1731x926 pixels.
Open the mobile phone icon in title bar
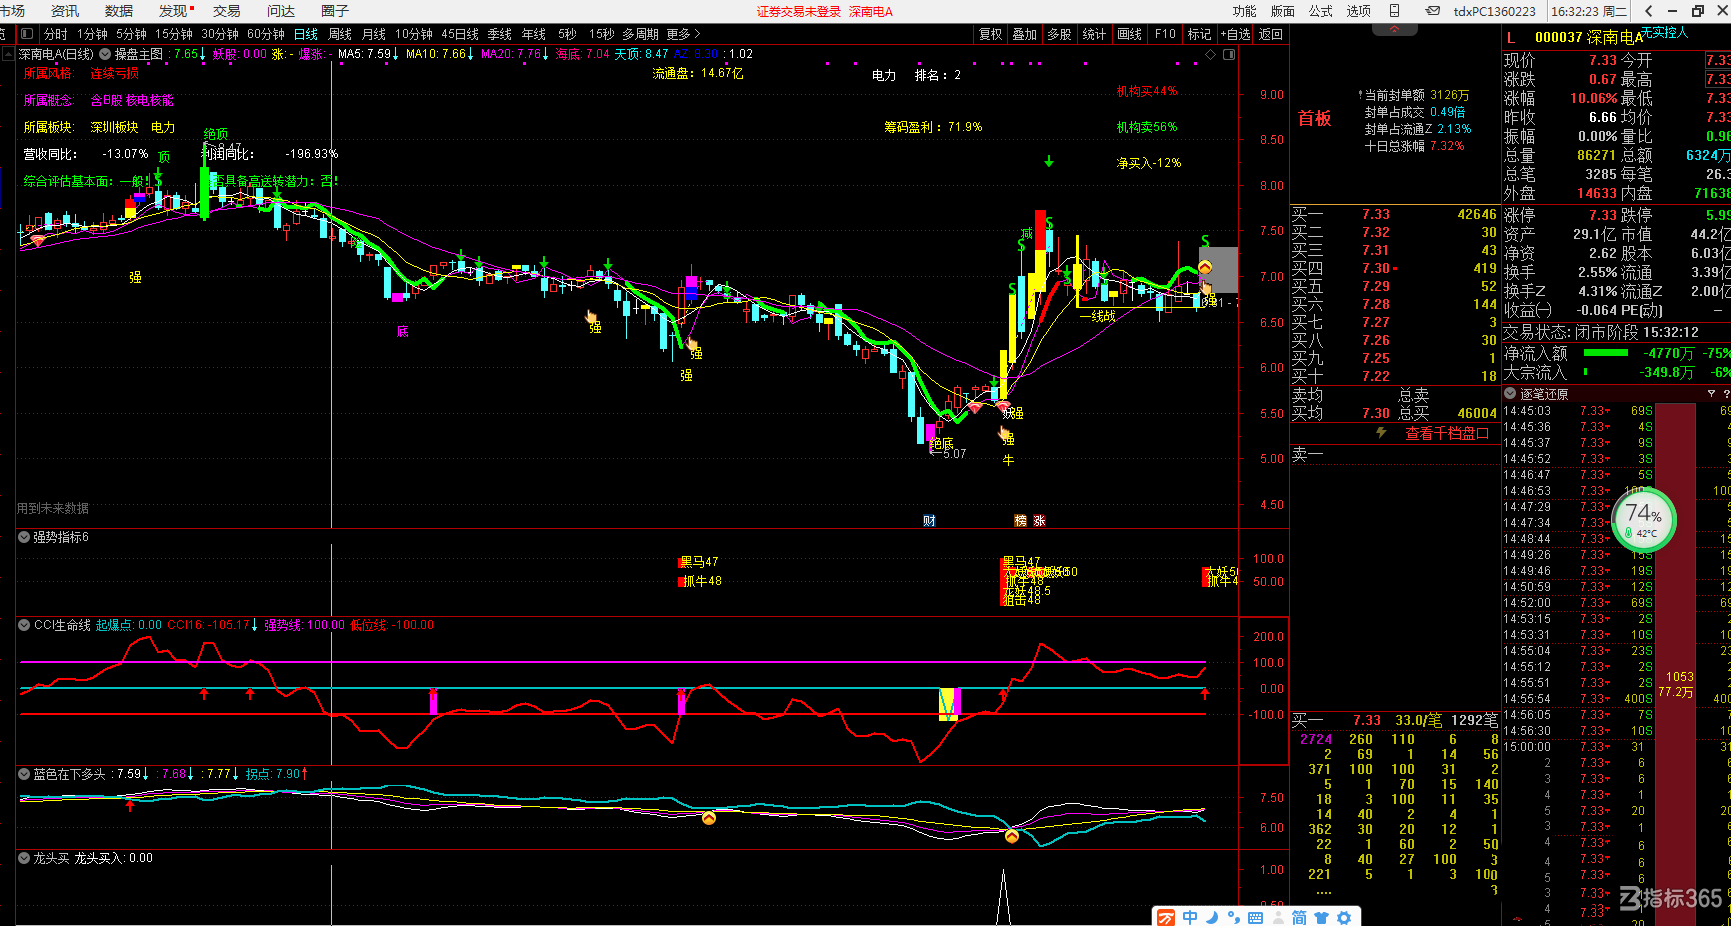click(1395, 11)
